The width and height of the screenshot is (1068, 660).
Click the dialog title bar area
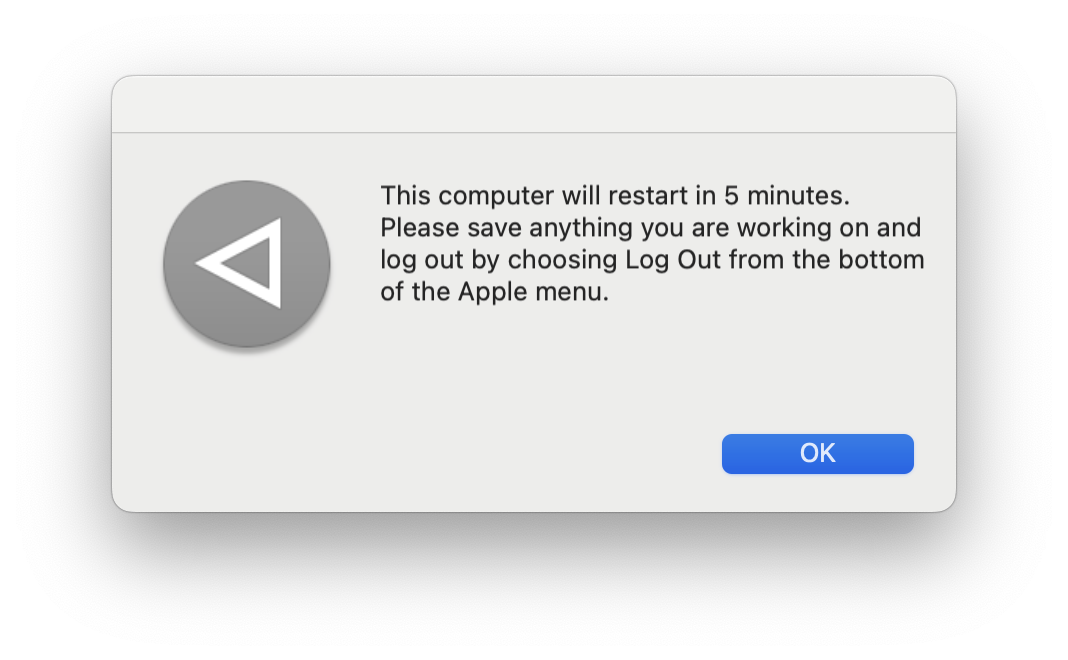pyautogui.click(x=534, y=103)
